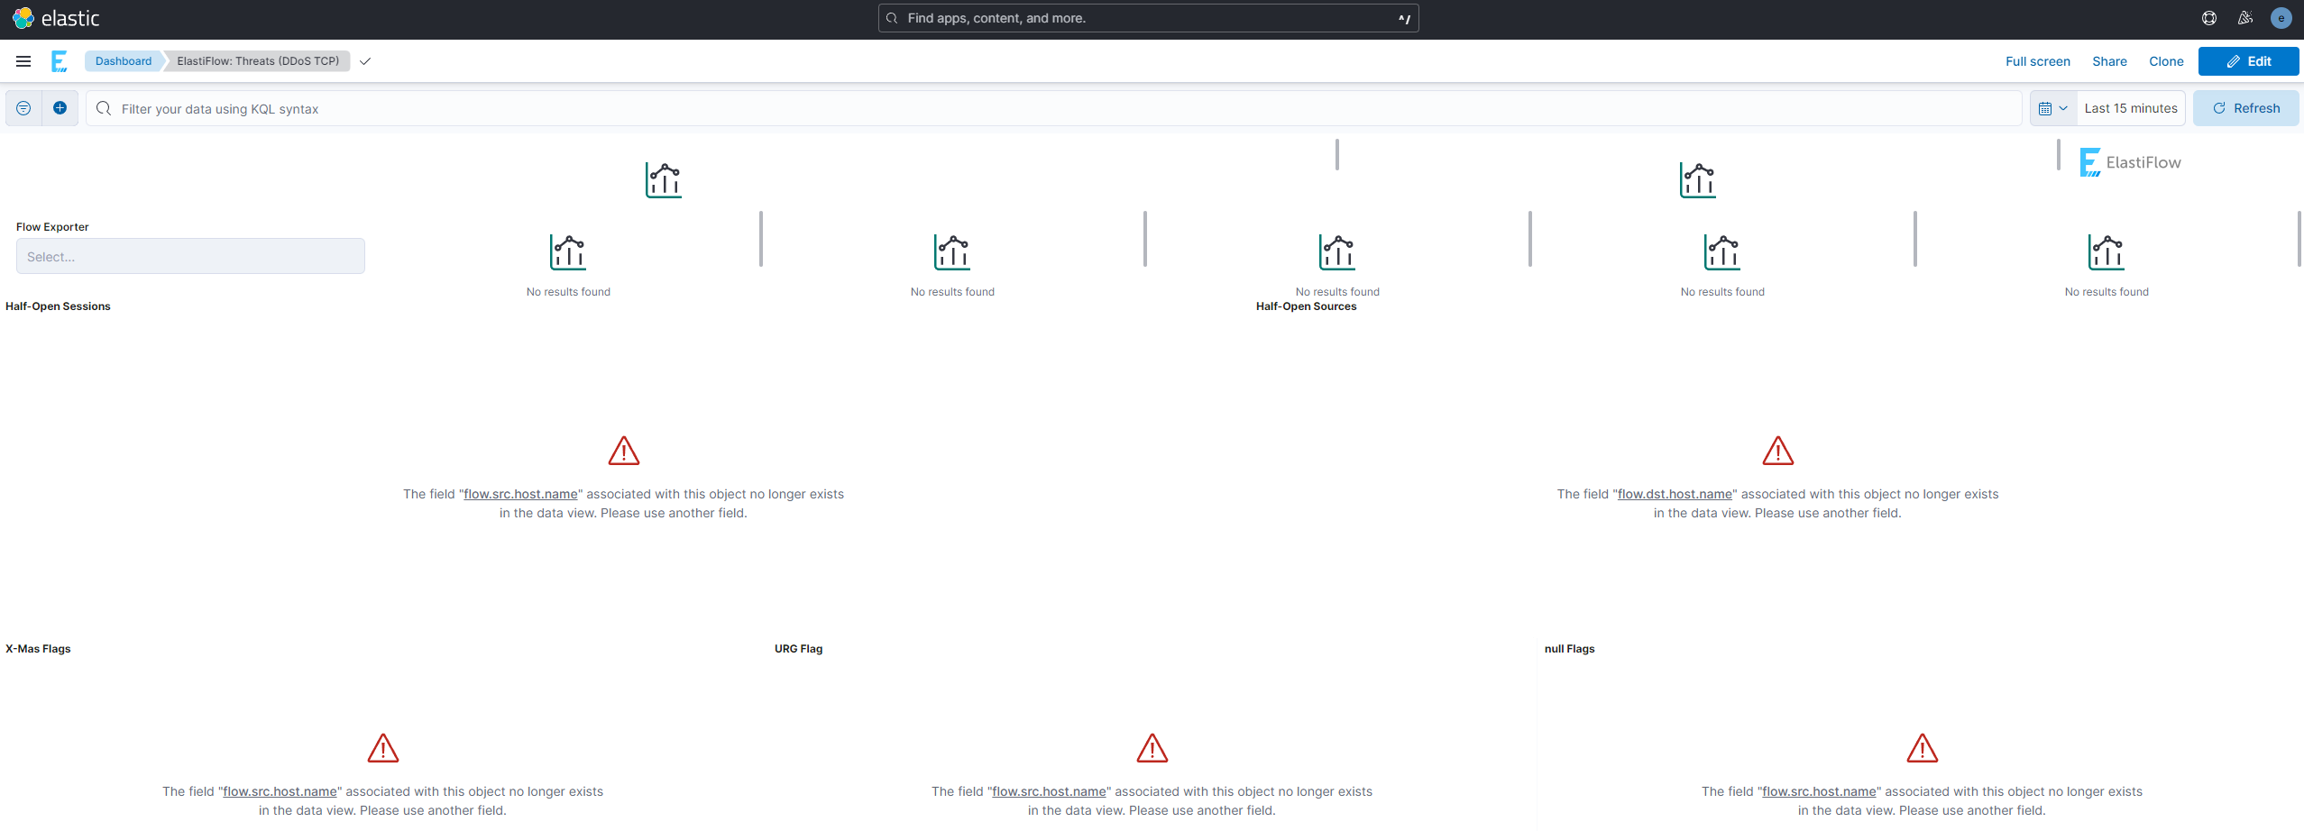Click the ElastiFlow space icon beside breadcrumb
The width and height of the screenshot is (2304, 831).
pos(60,61)
